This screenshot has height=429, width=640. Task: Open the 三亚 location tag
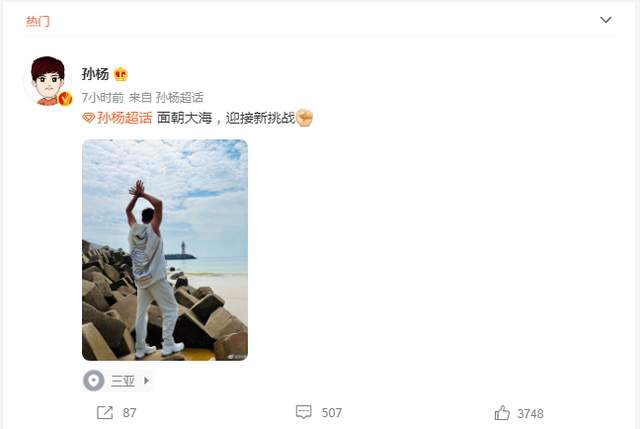point(123,381)
